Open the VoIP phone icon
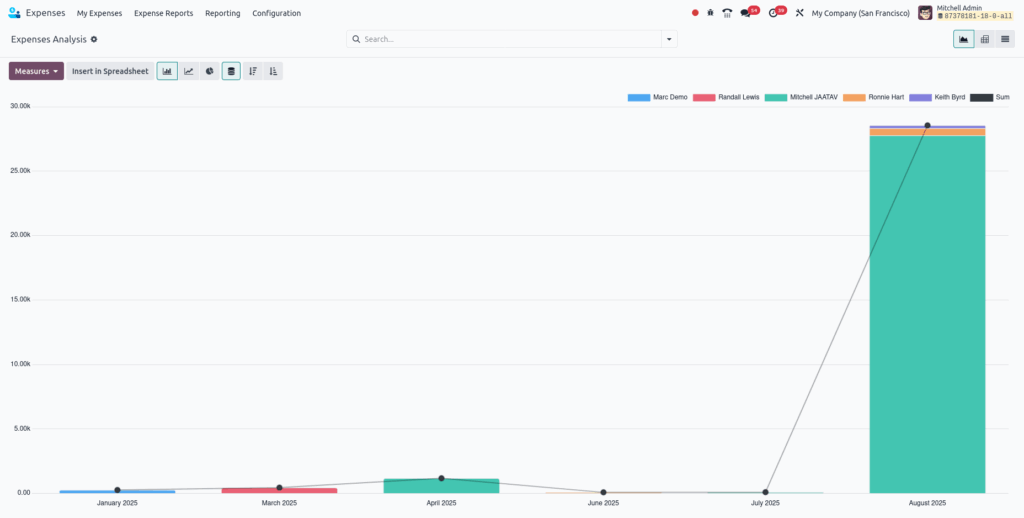The height and width of the screenshot is (518, 1024). (x=727, y=13)
